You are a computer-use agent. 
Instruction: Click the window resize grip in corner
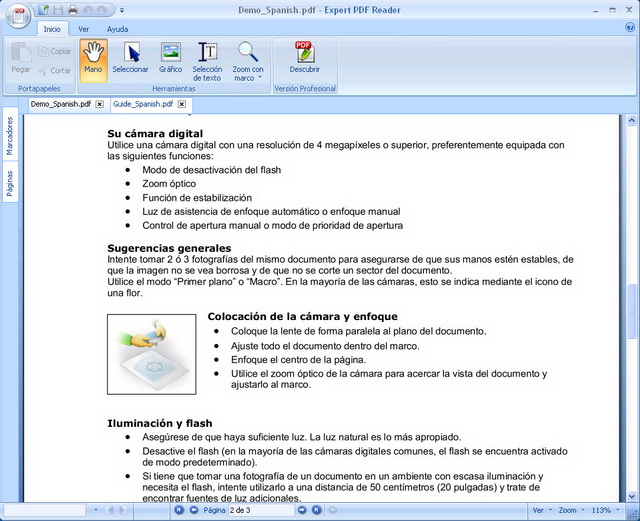coord(633,514)
